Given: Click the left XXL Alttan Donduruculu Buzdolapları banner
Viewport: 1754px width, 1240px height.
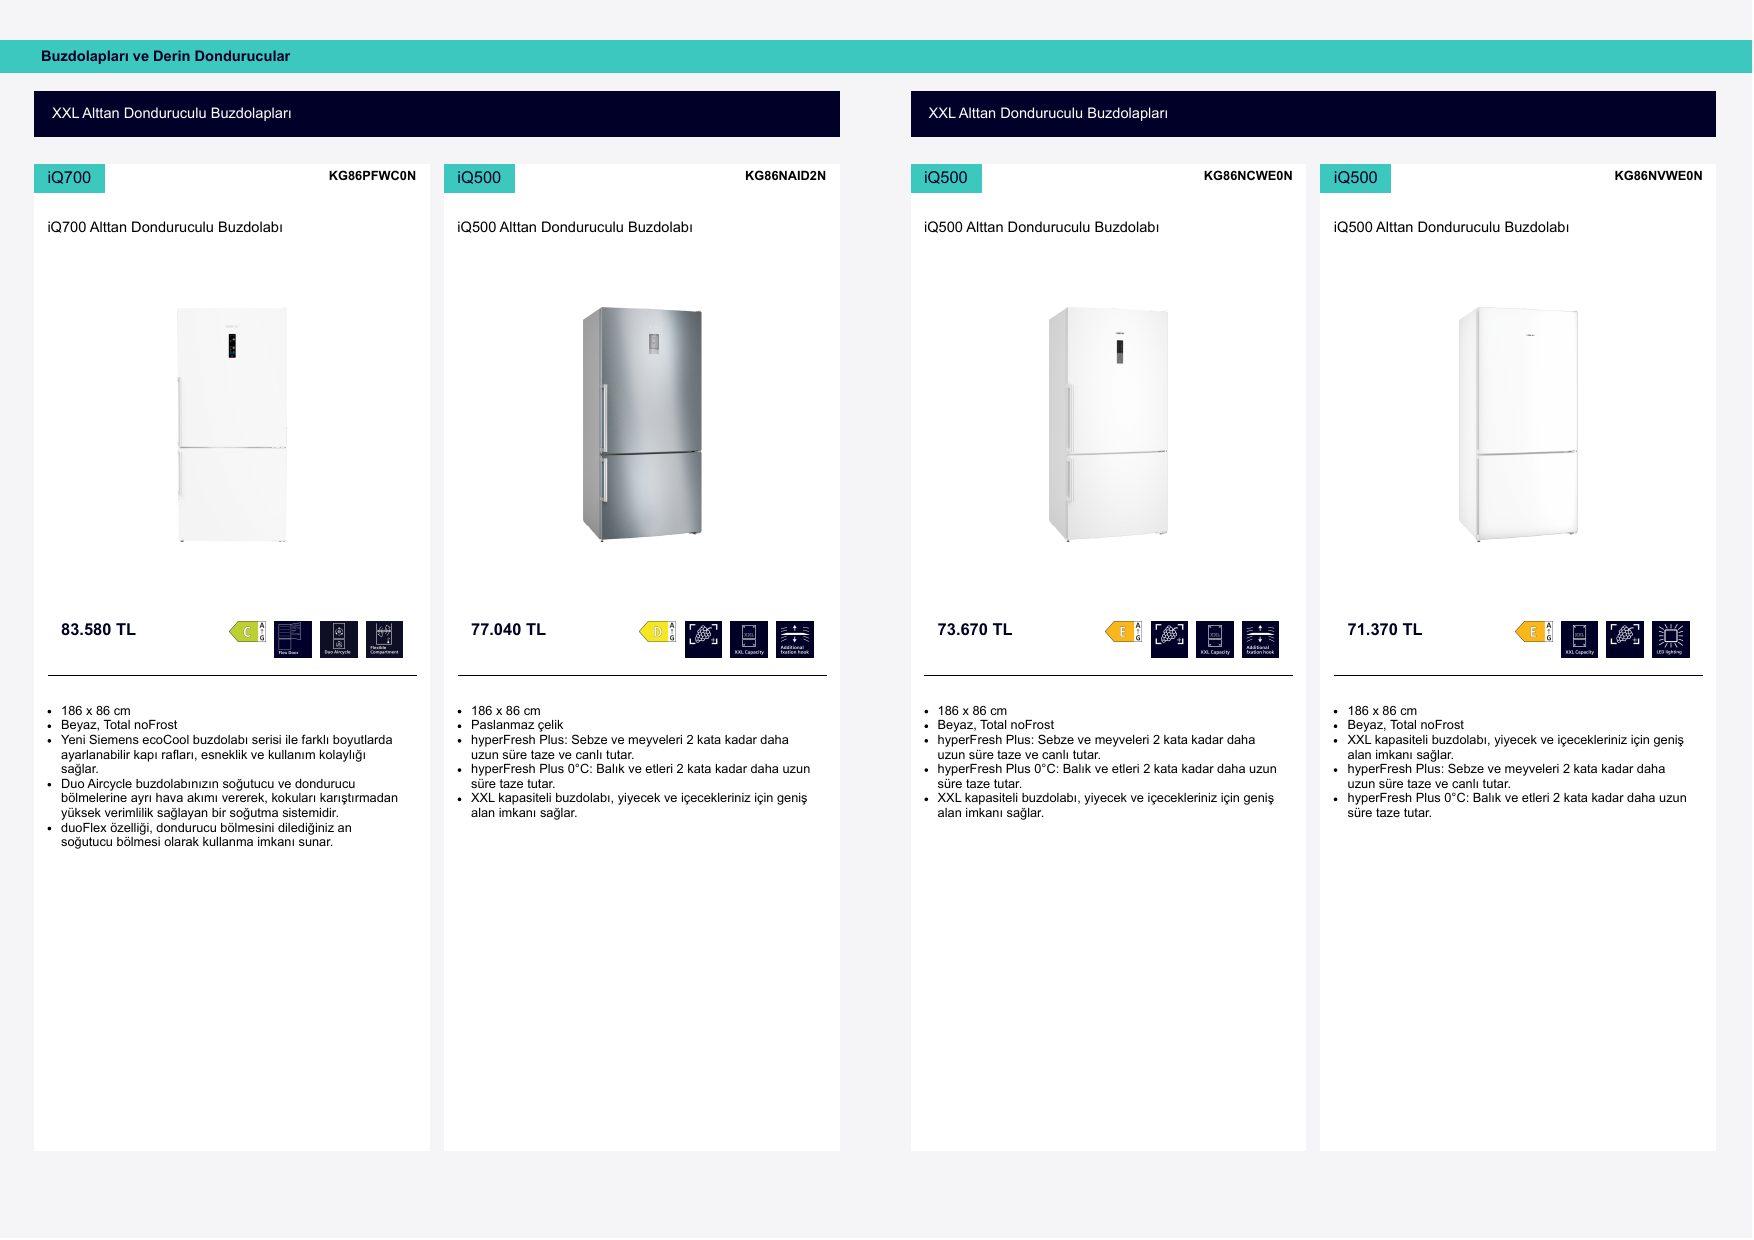Looking at the screenshot, I should (437, 114).
